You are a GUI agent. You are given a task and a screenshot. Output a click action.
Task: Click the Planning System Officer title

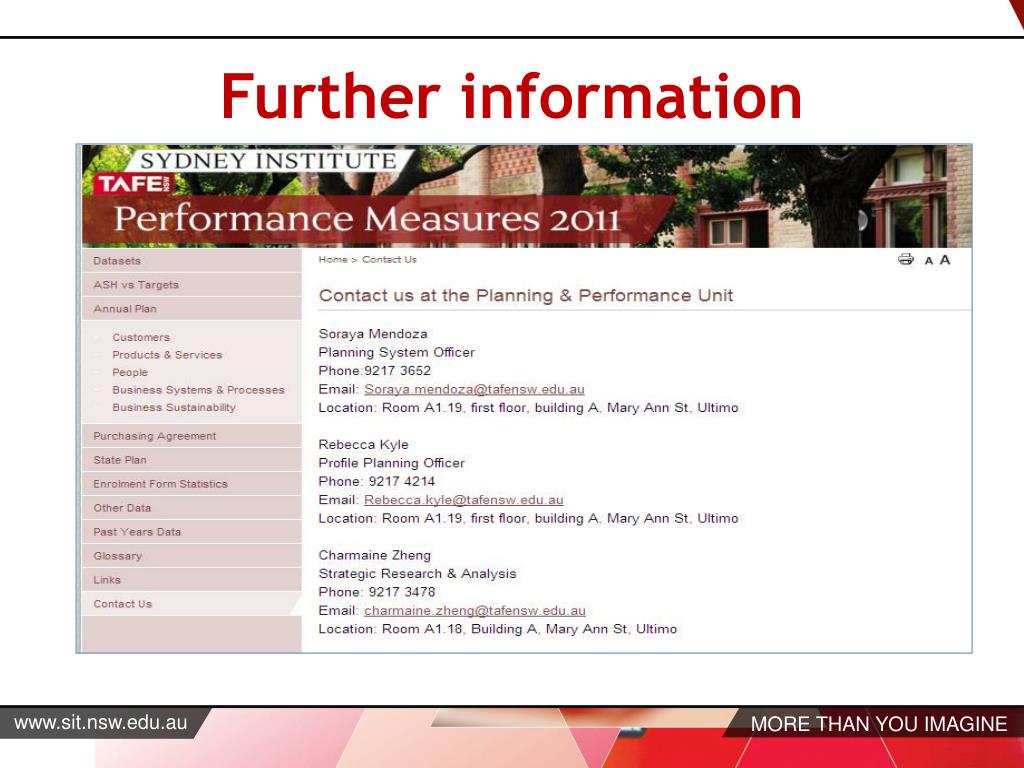tap(396, 353)
